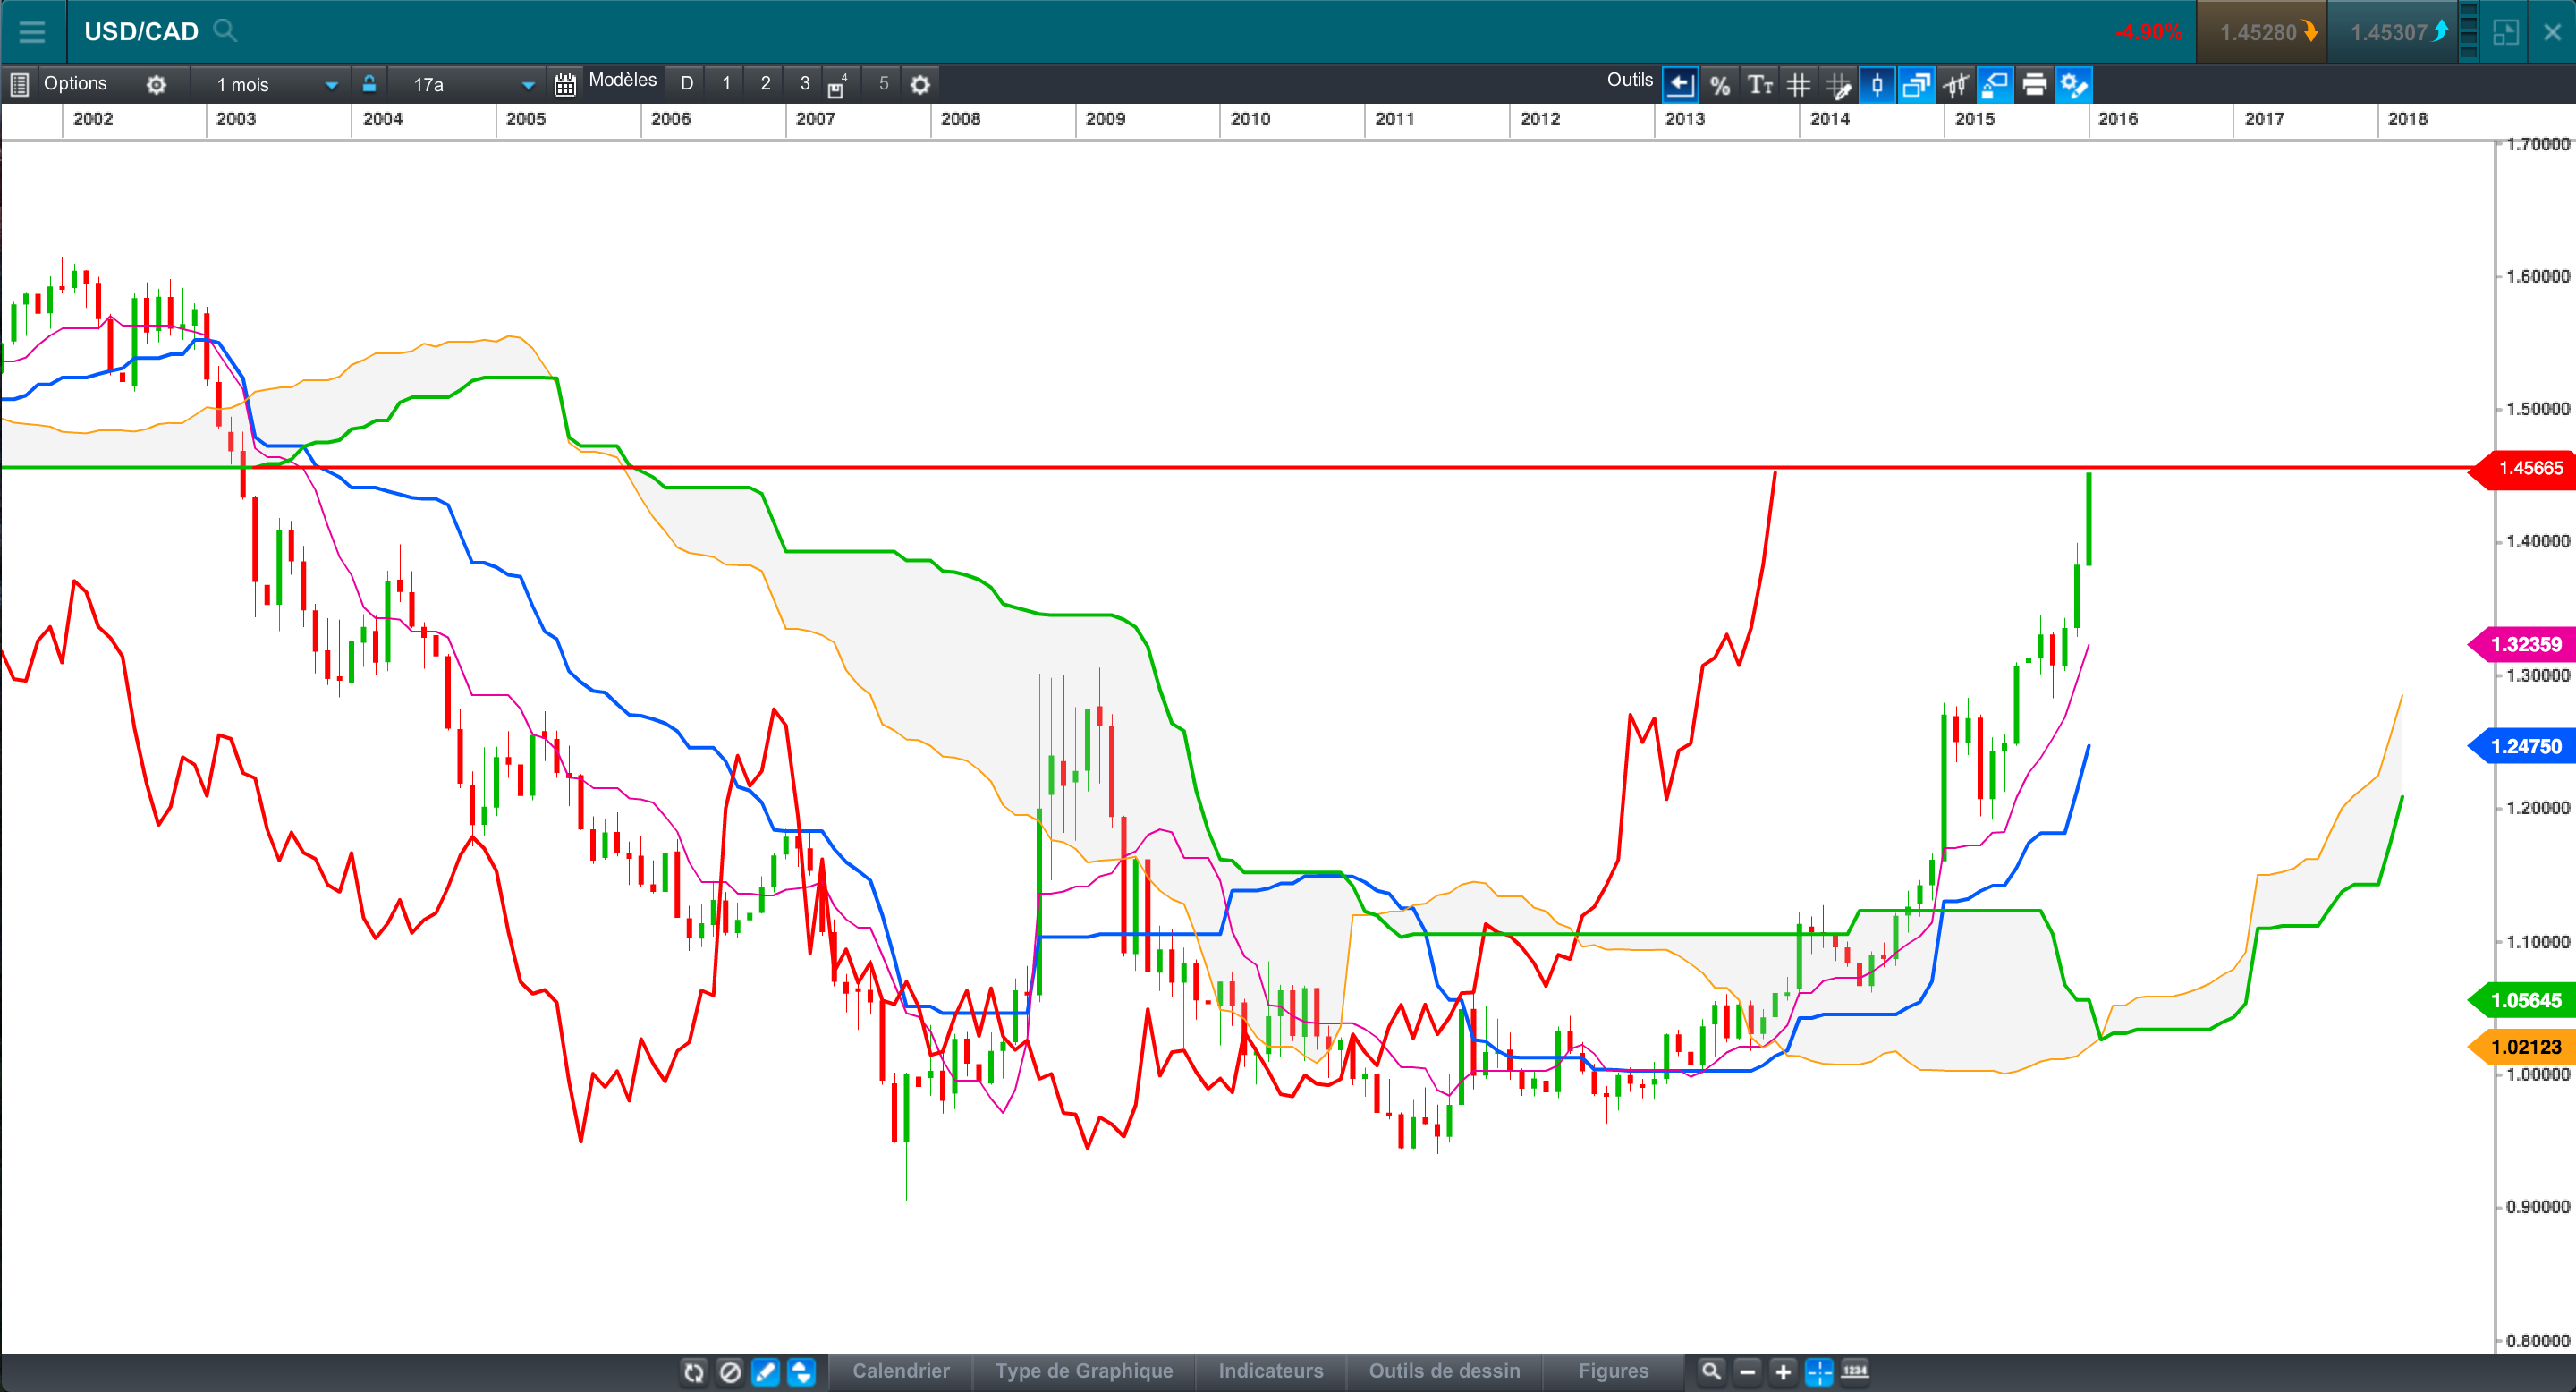Image resolution: width=2576 pixels, height=1392 pixels.
Task: Click the refresh chart icon
Action: (x=694, y=1372)
